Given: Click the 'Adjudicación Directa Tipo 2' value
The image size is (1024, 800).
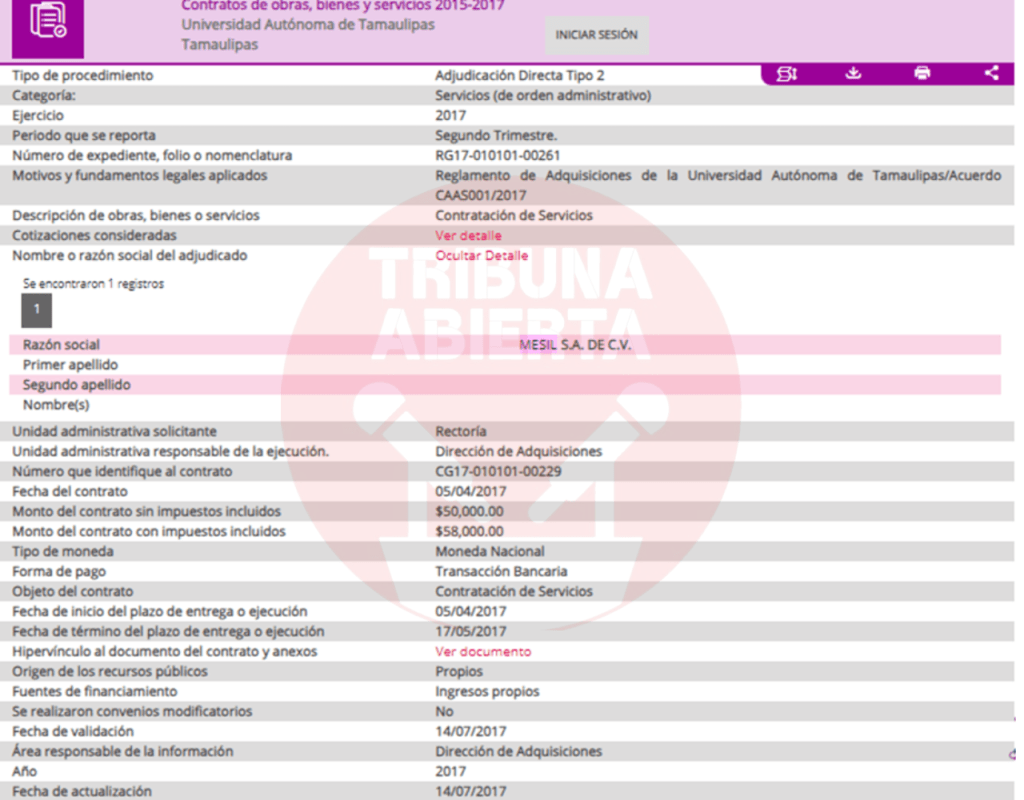Looking at the screenshot, I should coord(519,75).
